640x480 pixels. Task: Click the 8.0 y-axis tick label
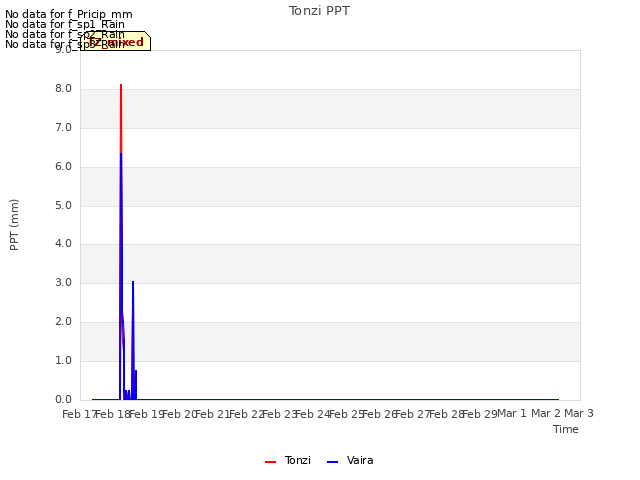tap(63, 89)
